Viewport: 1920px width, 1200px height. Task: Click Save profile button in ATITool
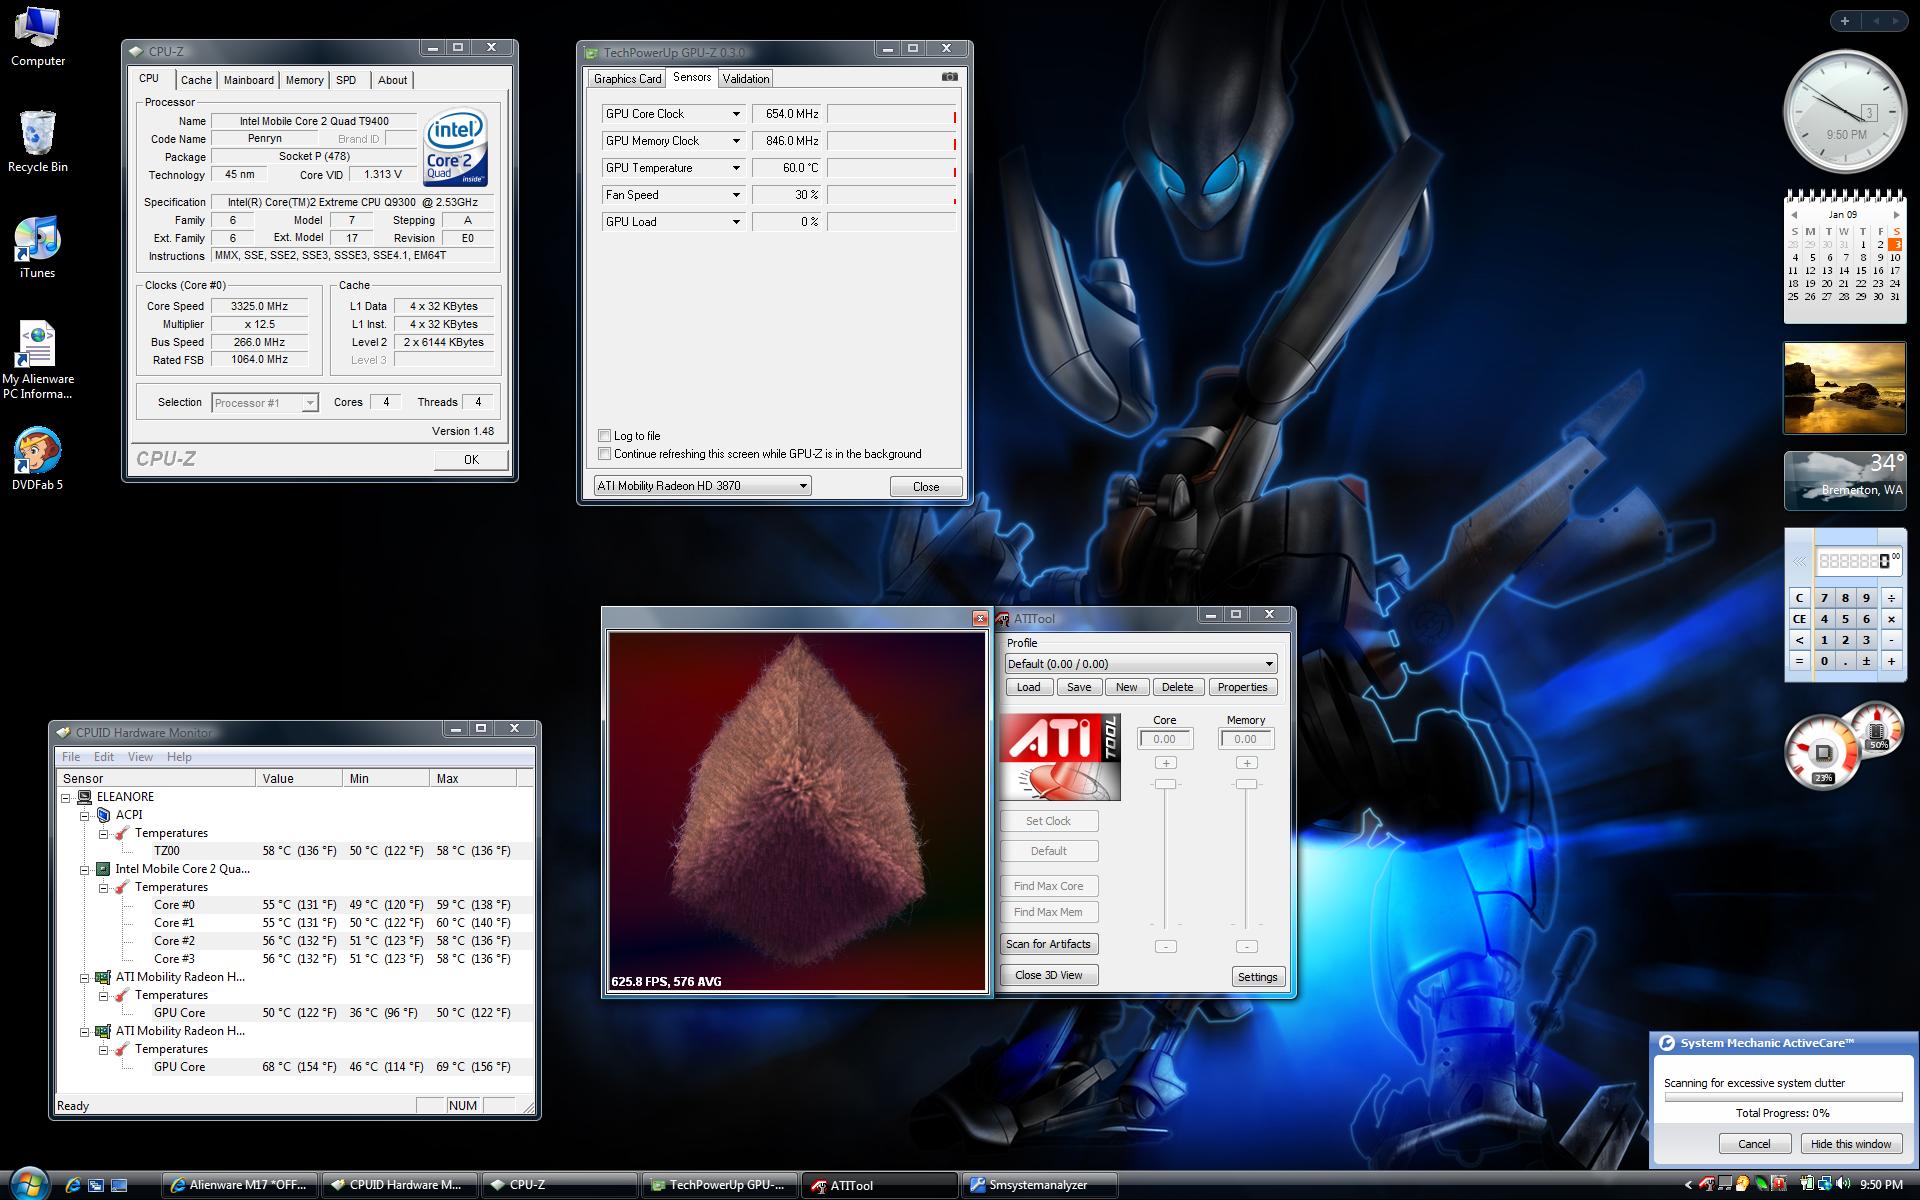click(1079, 687)
